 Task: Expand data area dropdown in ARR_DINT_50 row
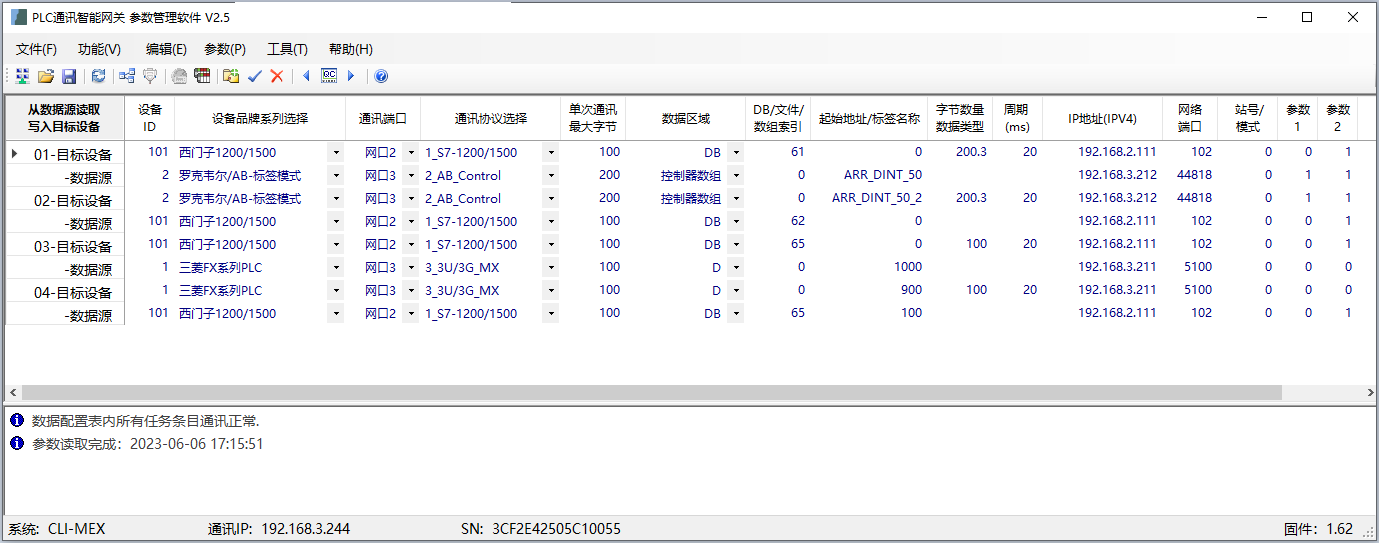tap(735, 176)
